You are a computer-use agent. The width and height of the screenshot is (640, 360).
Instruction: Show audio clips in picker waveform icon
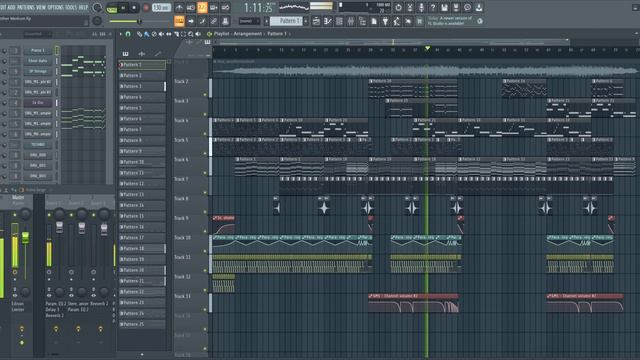pyautogui.click(x=142, y=53)
